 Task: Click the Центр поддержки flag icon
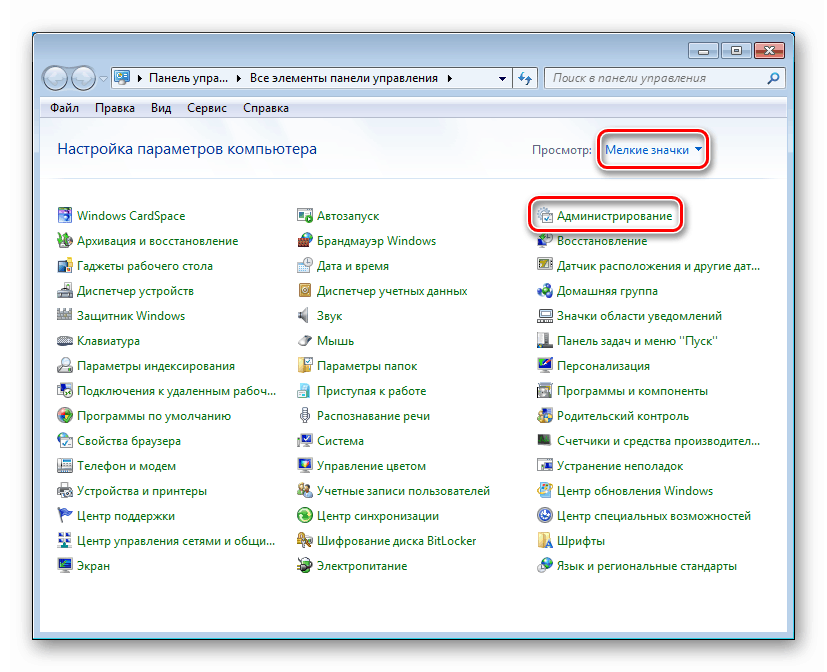(64, 515)
